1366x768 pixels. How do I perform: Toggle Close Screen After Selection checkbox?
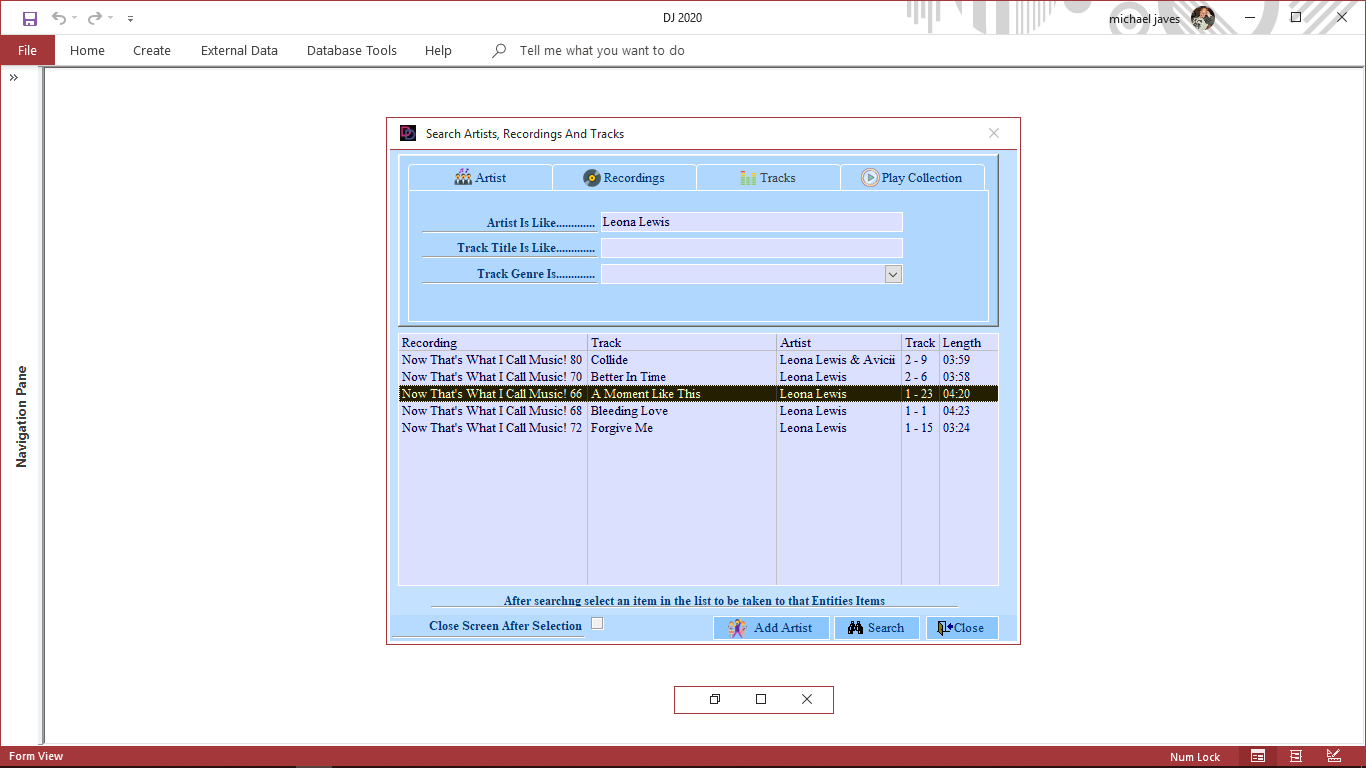[x=597, y=623]
